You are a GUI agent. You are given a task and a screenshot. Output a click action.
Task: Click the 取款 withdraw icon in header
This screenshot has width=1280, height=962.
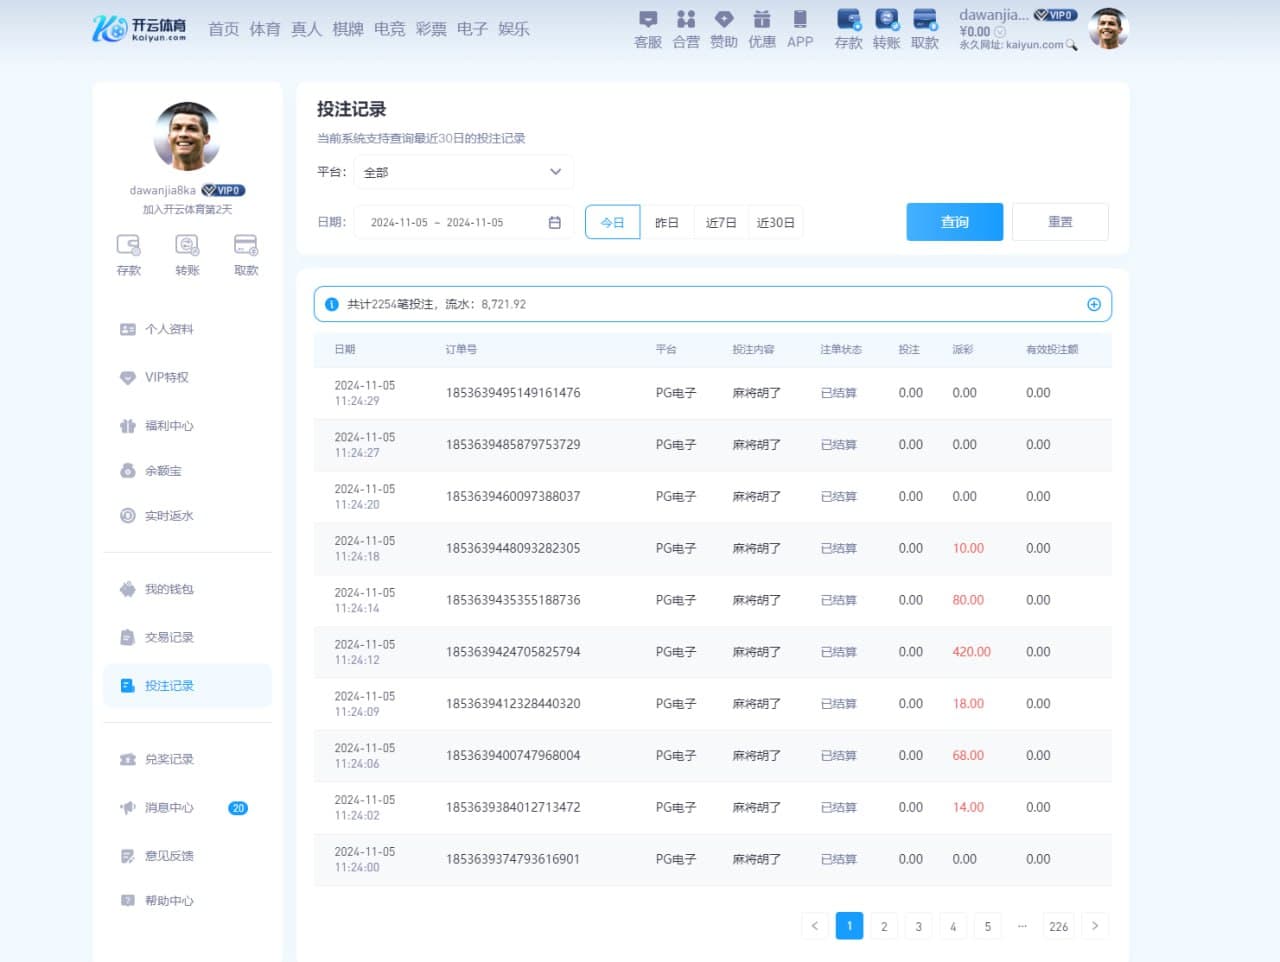tap(924, 20)
